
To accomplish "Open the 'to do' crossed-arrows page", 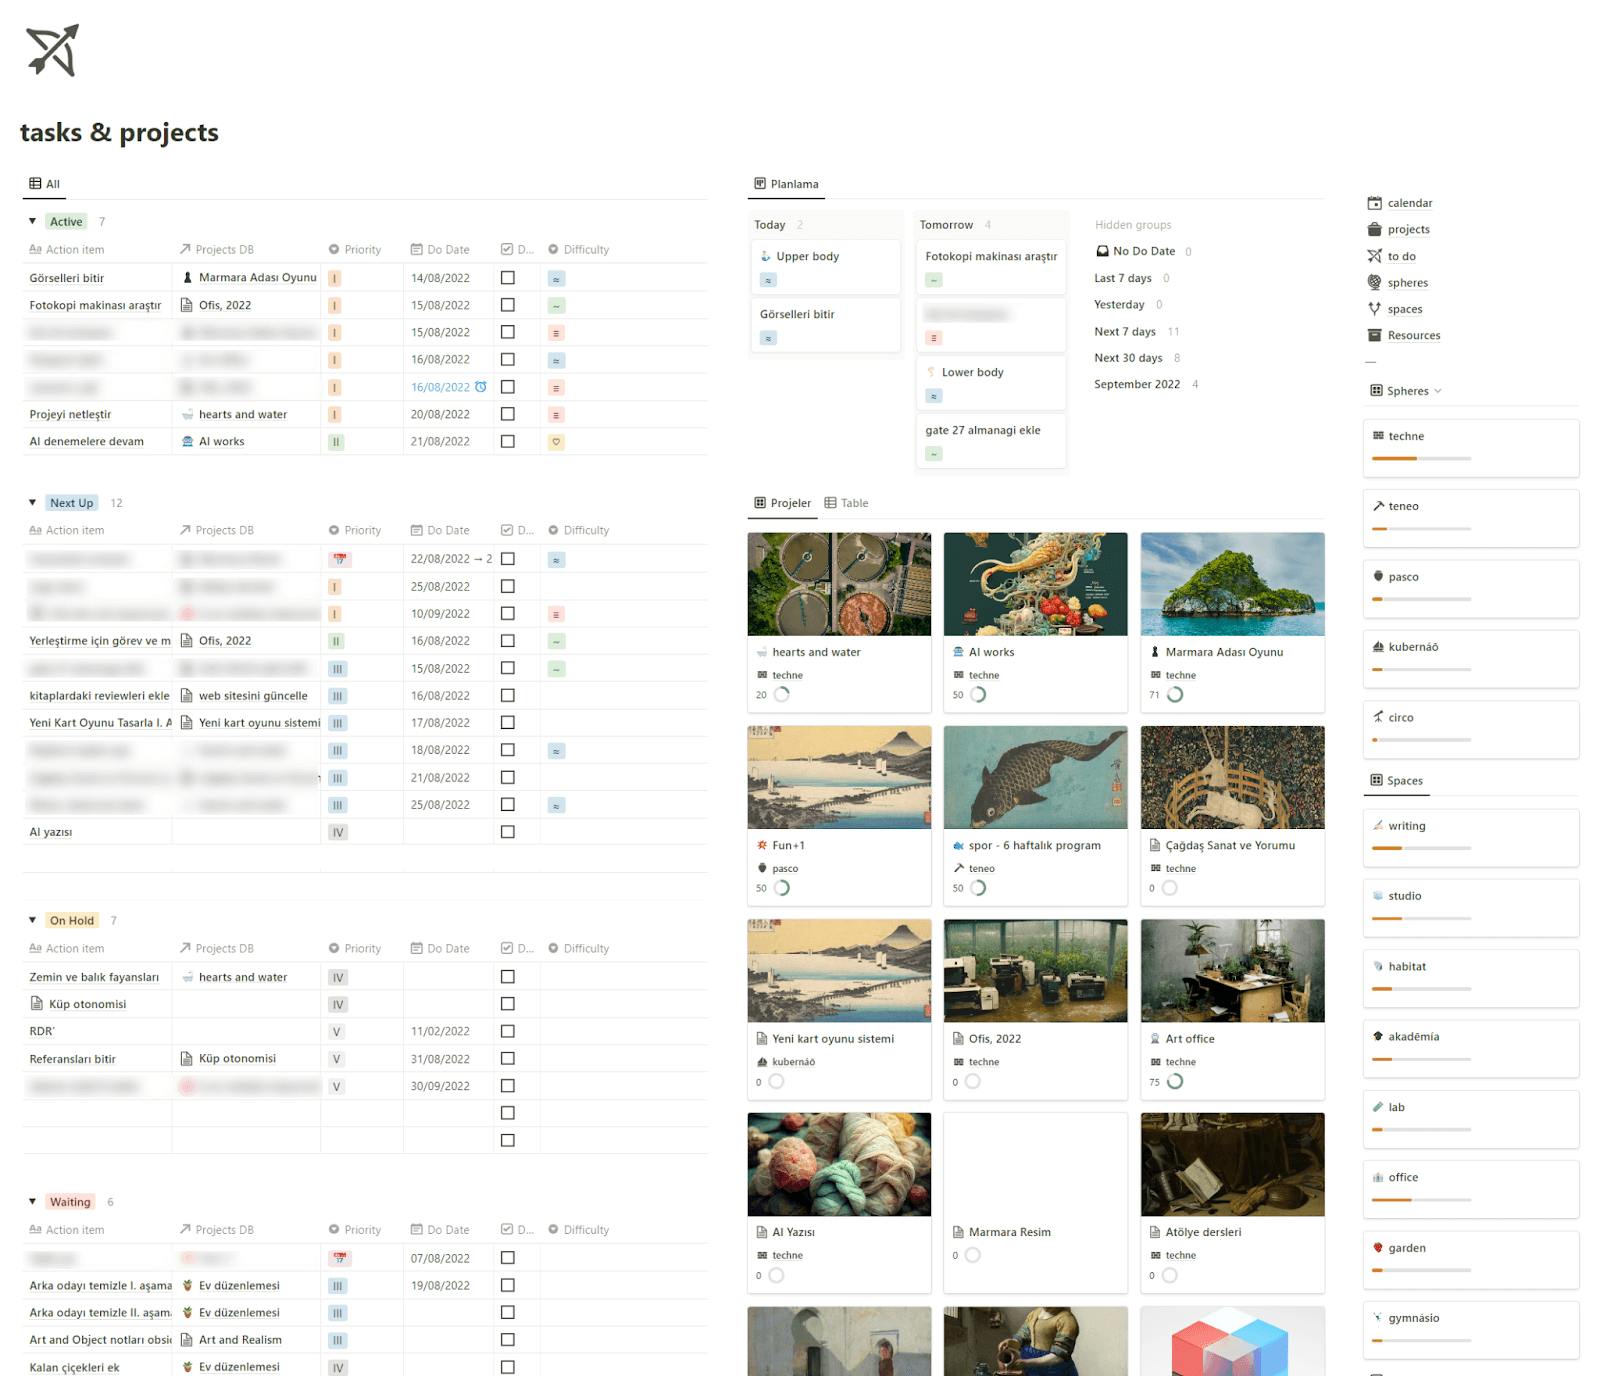I will (x=1377, y=256).
